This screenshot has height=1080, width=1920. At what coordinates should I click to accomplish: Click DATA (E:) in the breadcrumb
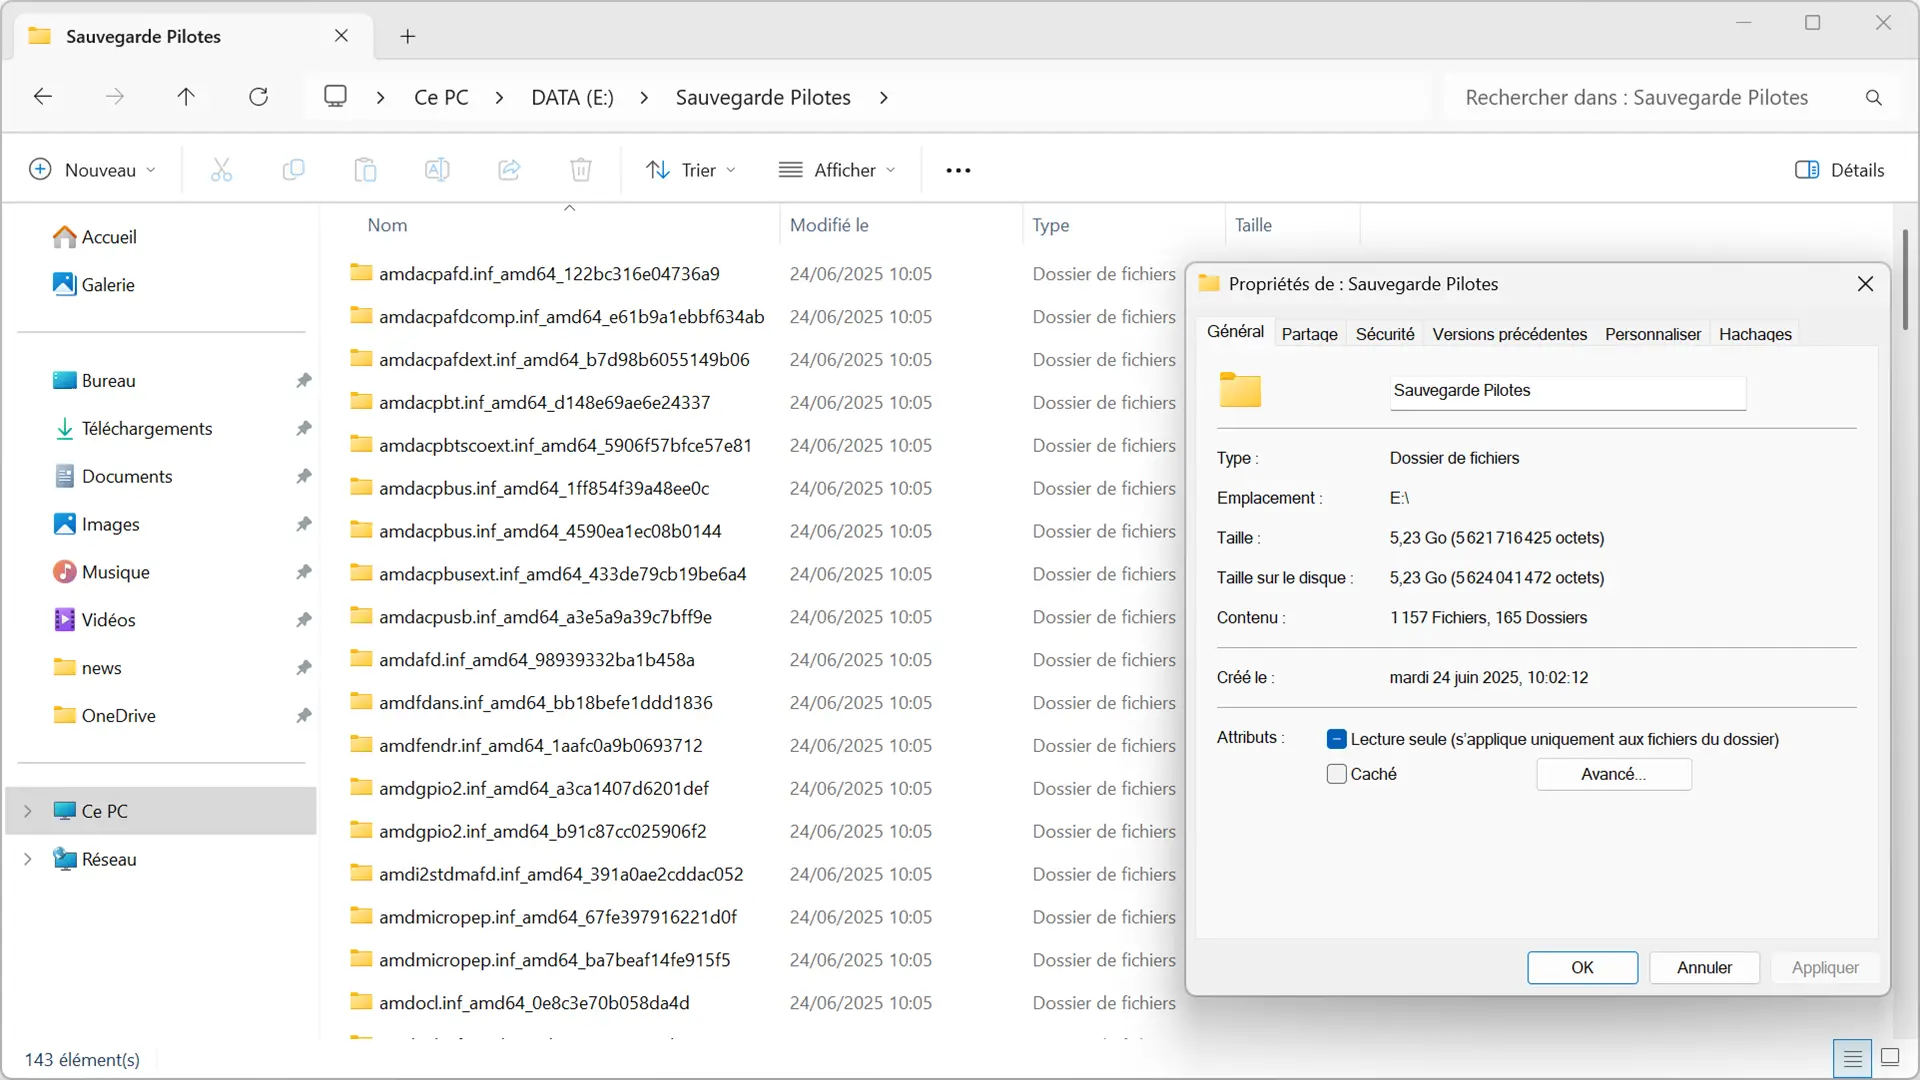pyautogui.click(x=572, y=98)
